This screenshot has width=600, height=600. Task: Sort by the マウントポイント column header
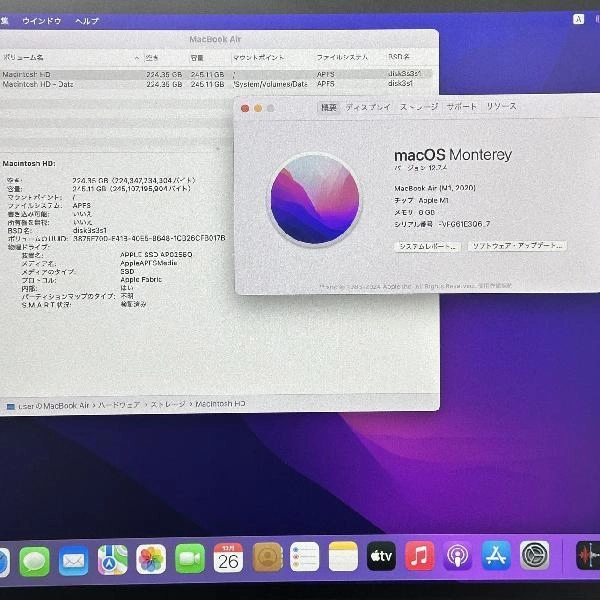click(x=259, y=58)
